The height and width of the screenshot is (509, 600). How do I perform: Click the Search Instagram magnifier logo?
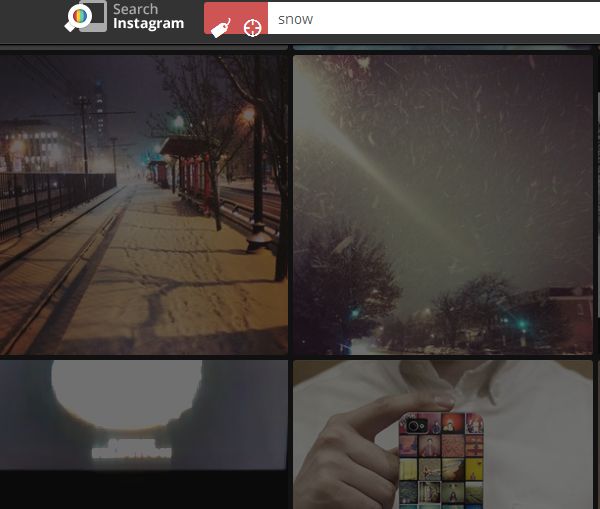tap(85, 16)
